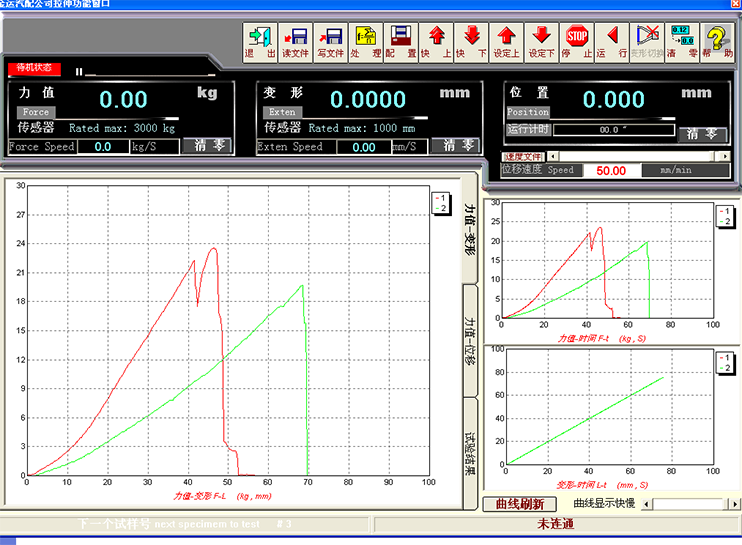742x545 pixels.
Task: Click the 写文件 (Write file) disk icon
Action: coord(331,40)
